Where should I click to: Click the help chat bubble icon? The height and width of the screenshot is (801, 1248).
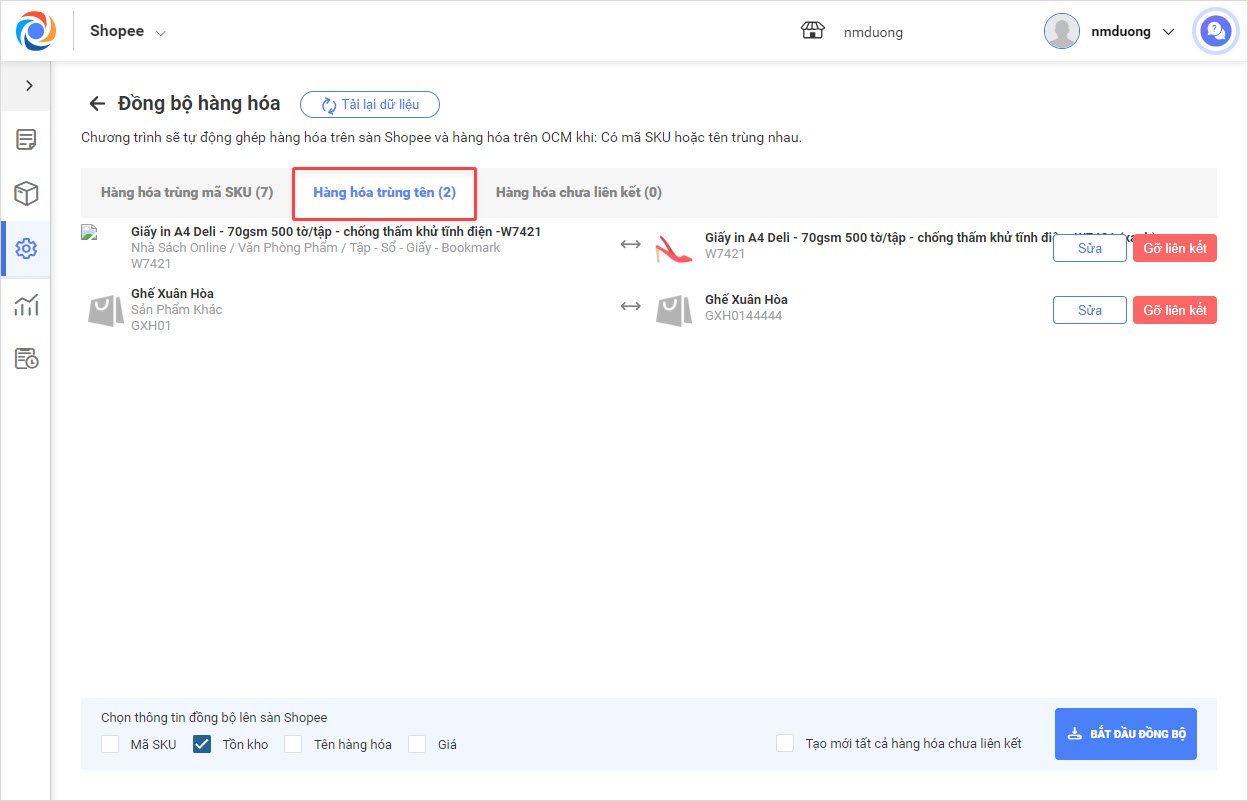[1216, 31]
